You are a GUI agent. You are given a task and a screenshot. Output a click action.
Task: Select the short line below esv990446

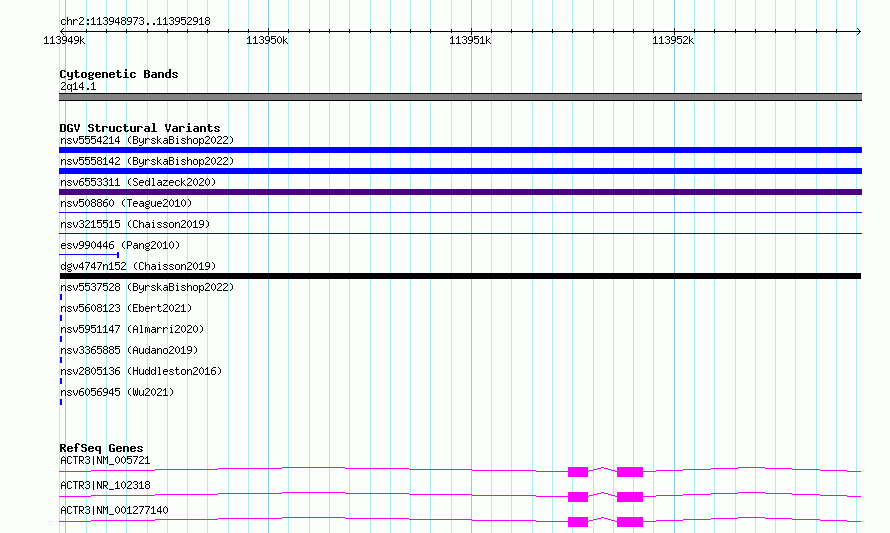tap(89, 255)
